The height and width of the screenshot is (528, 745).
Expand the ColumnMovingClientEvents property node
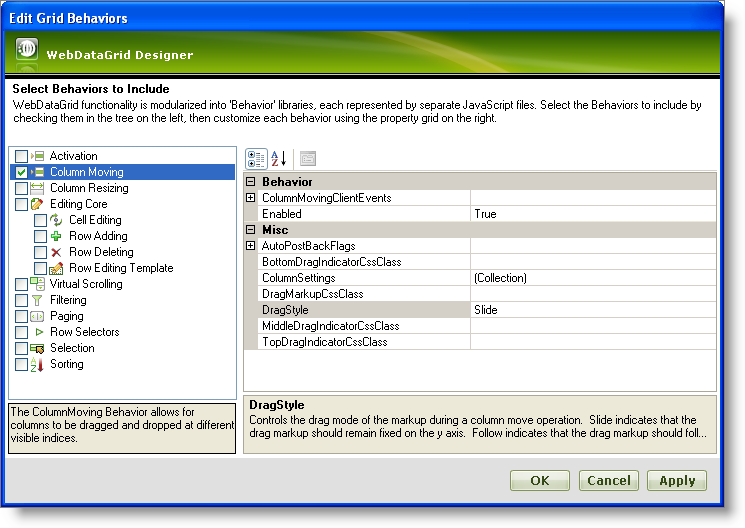point(250,198)
